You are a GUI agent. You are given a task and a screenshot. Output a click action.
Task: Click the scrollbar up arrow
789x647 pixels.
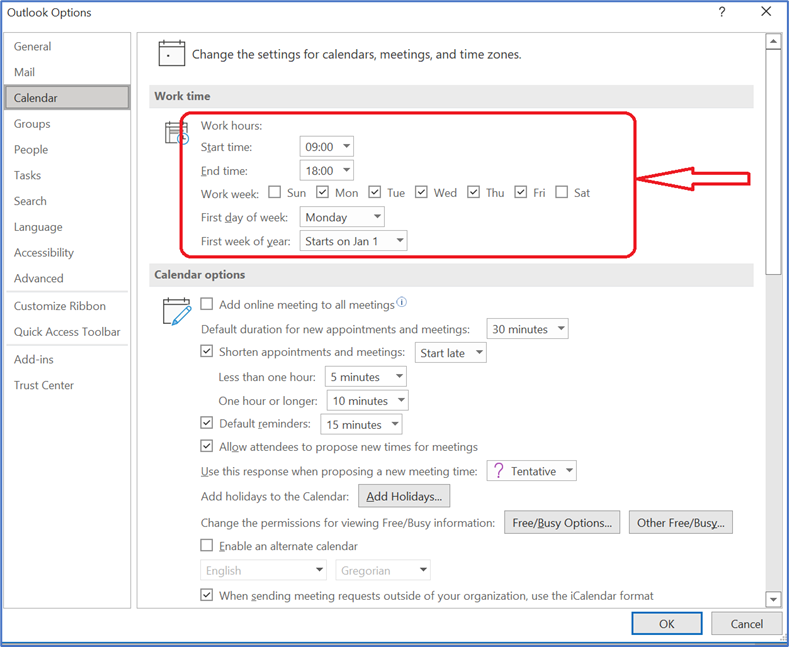click(773, 42)
